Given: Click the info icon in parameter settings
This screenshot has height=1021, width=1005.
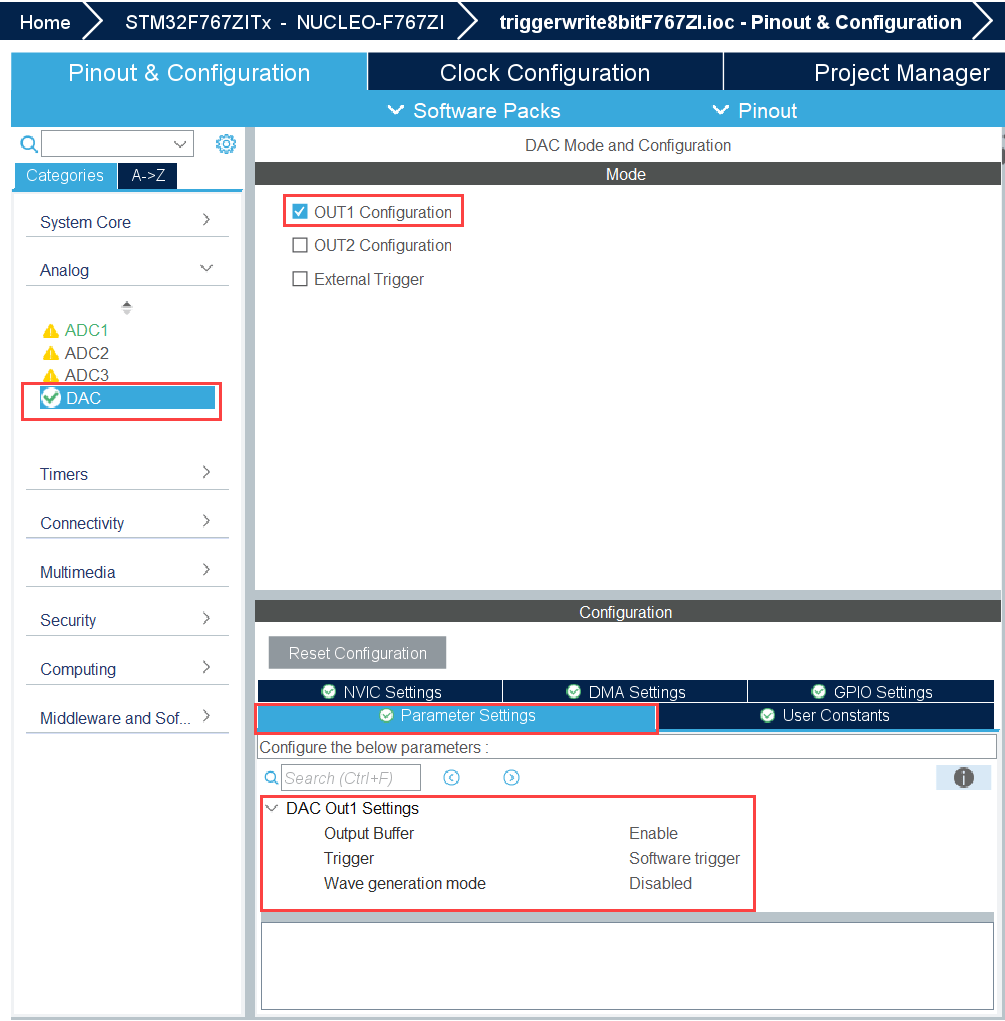Looking at the screenshot, I should tap(963, 778).
